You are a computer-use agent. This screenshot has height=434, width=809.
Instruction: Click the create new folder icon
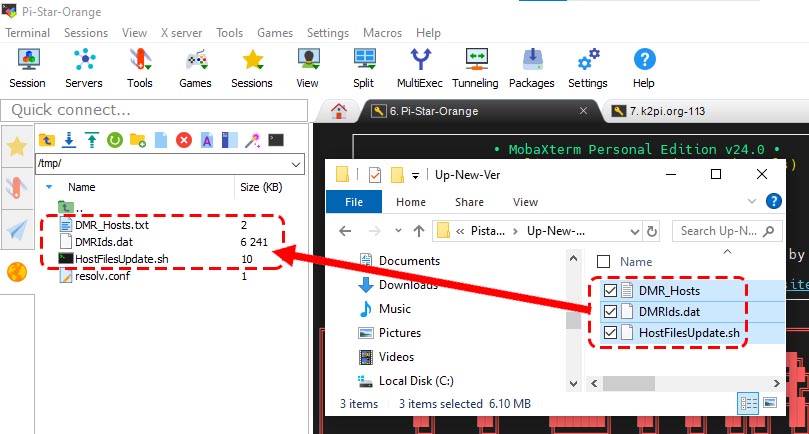click(137, 139)
